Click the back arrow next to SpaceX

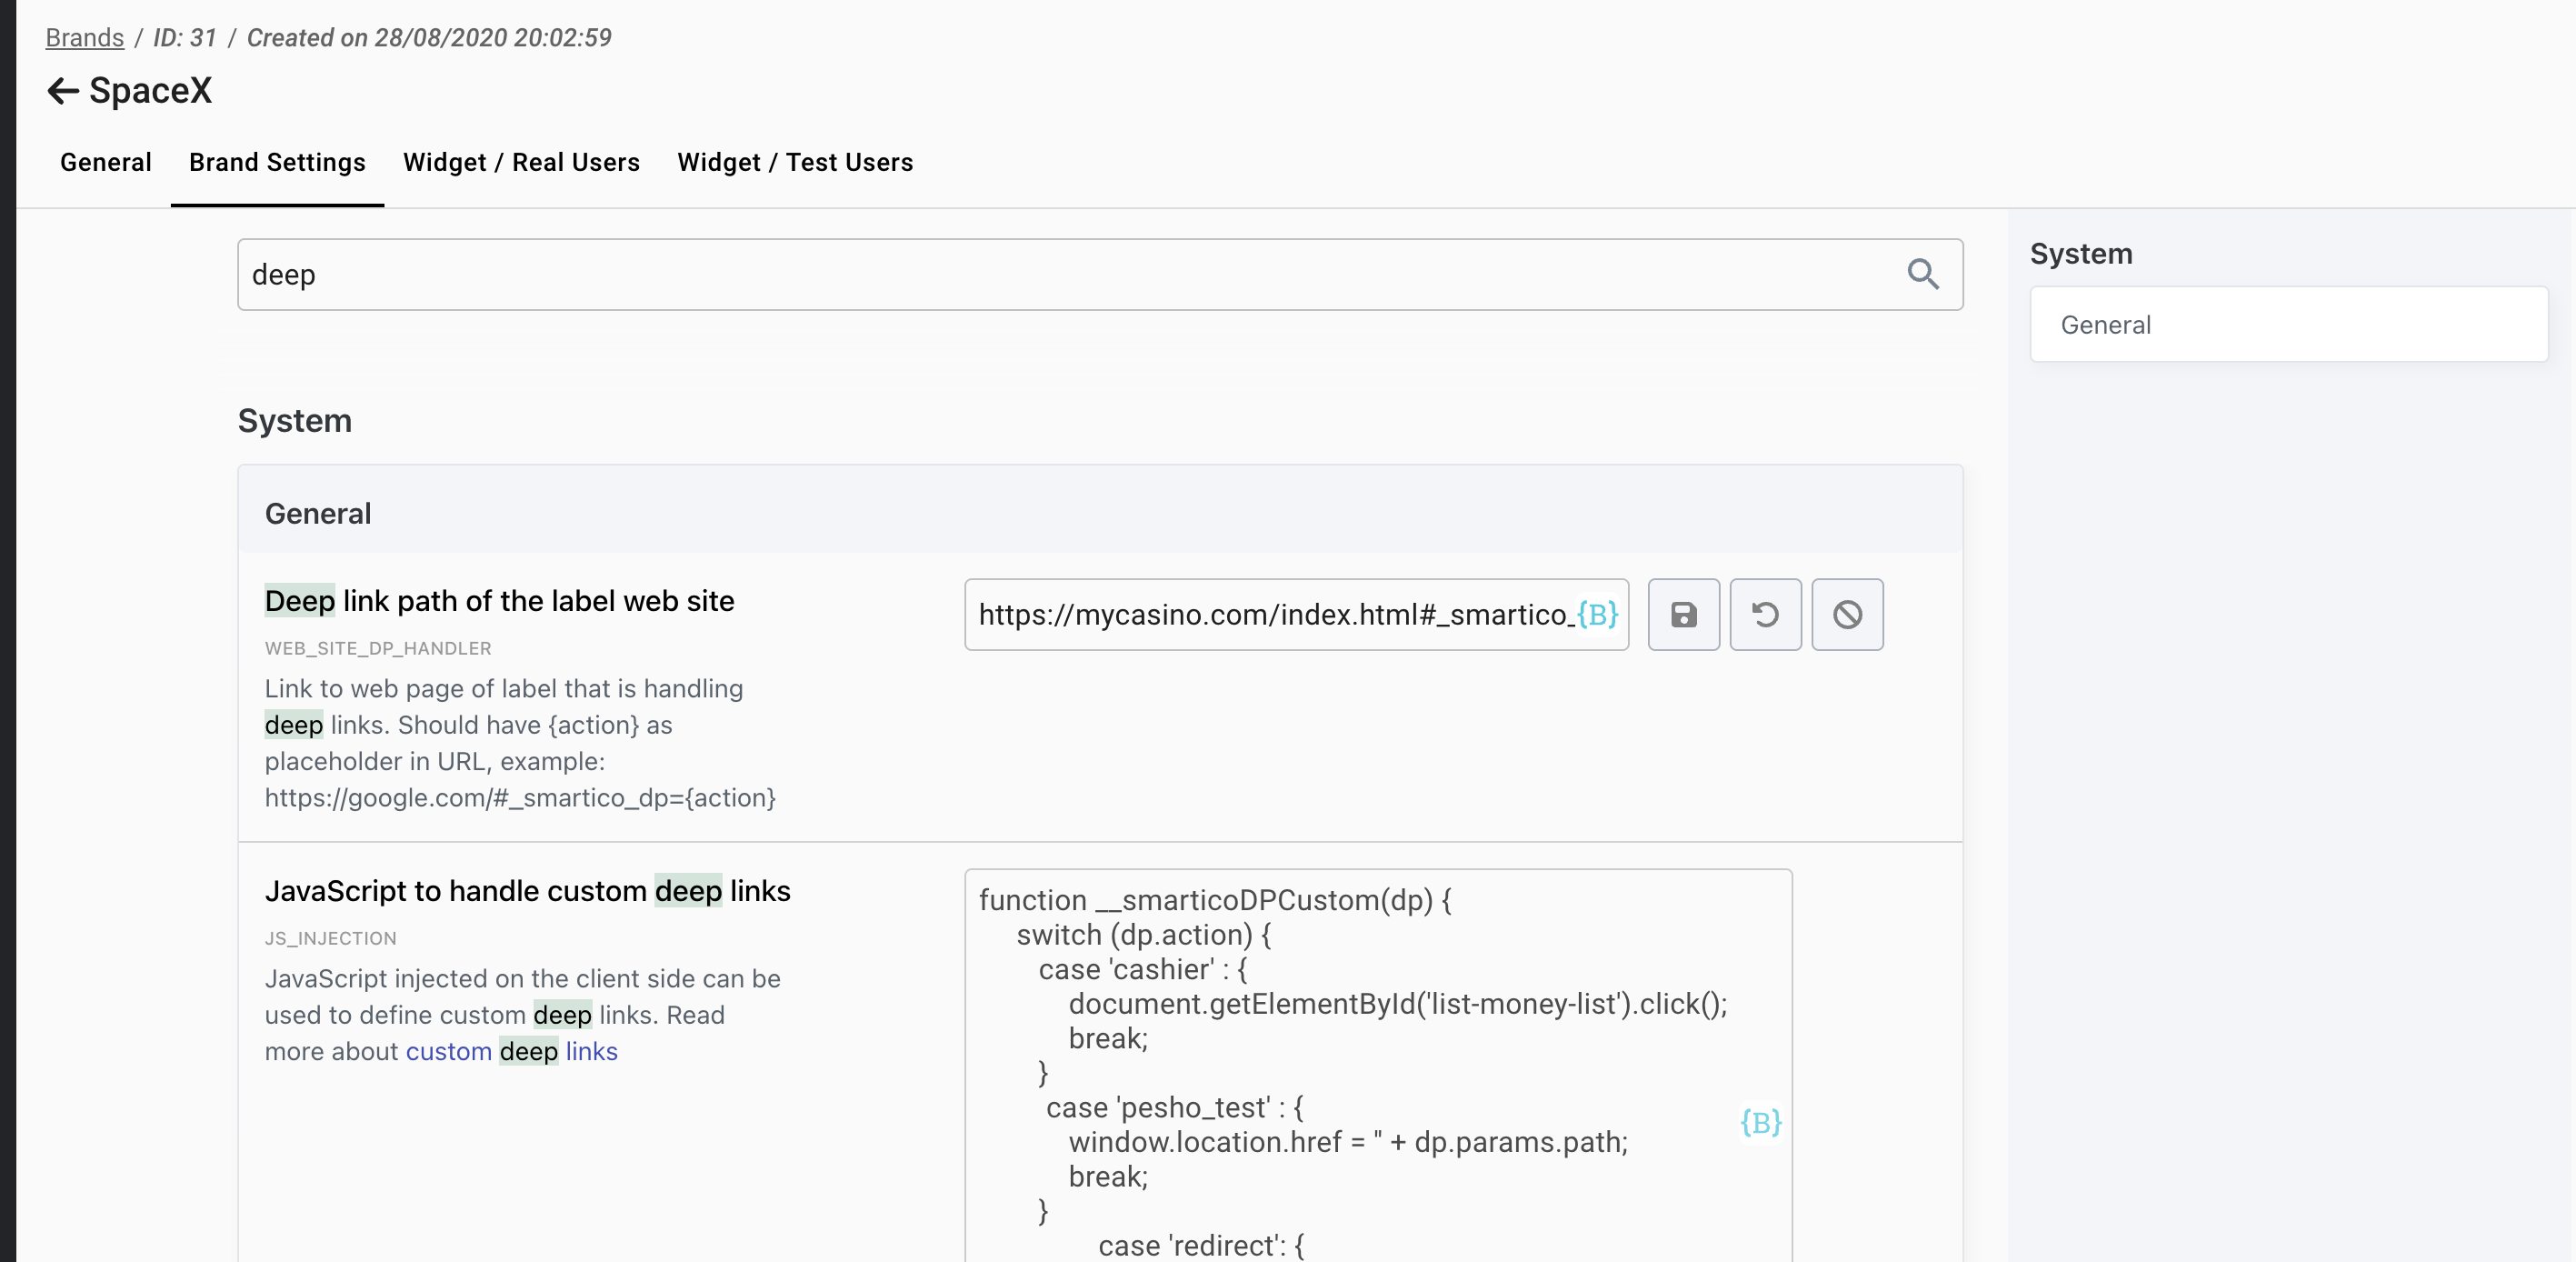tap(62, 91)
